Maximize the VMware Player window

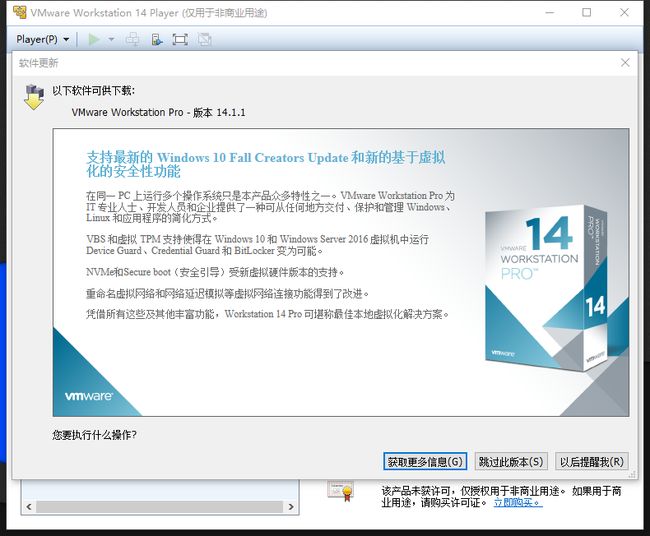click(x=587, y=12)
